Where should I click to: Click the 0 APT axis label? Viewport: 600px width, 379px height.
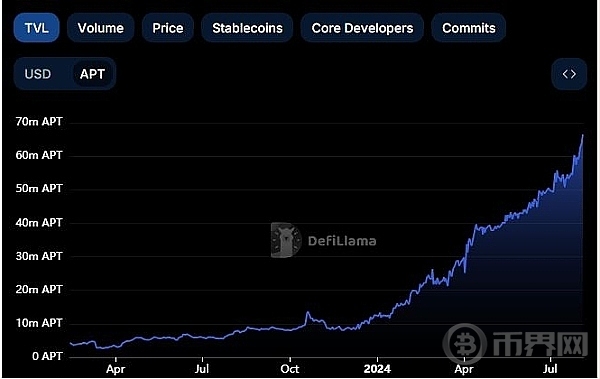47,356
